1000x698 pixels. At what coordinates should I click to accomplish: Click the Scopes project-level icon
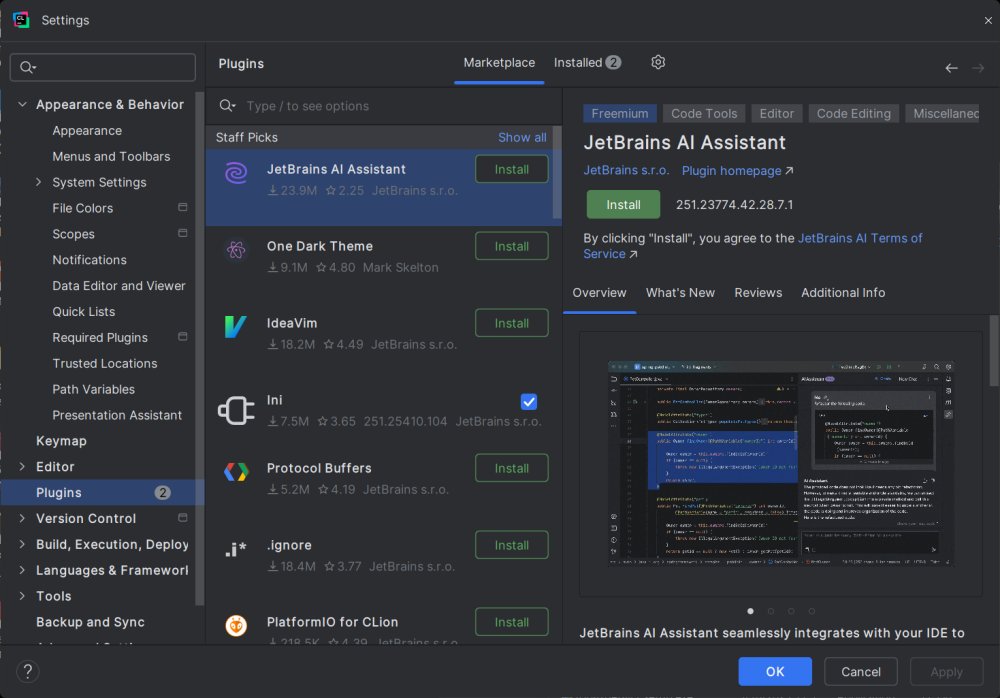pyautogui.click(x=182, y=233)
